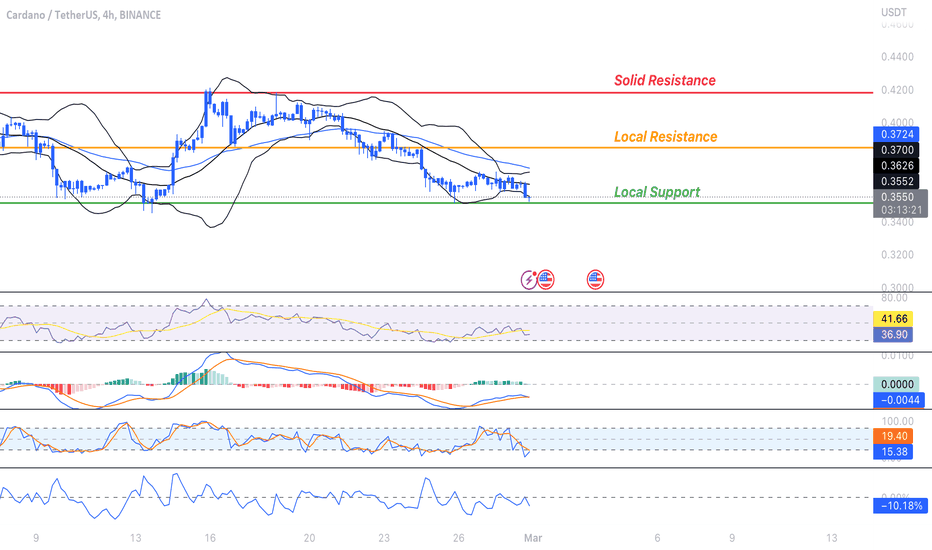Click the 0.3700 price tag
Image resolution: width=932 pixels, height=550 pixels.
896,150
